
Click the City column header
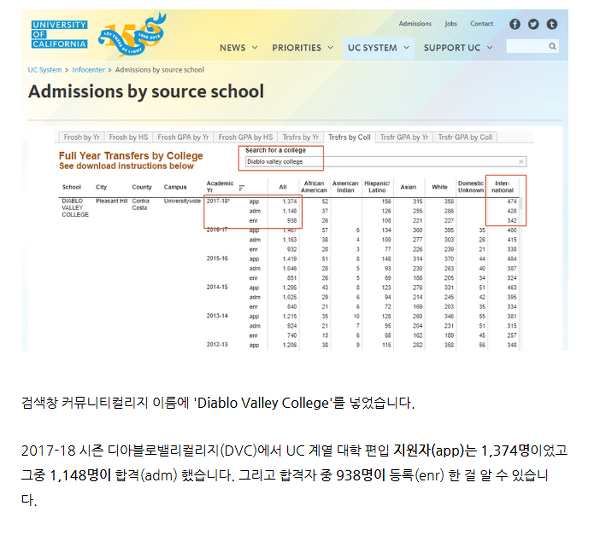point(101,187)
